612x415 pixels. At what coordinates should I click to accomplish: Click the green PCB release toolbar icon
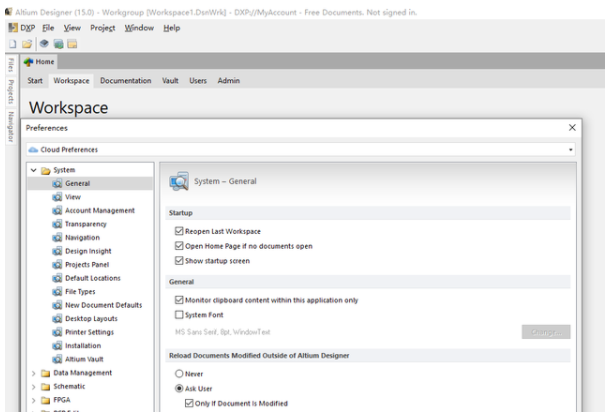(59, 44)
